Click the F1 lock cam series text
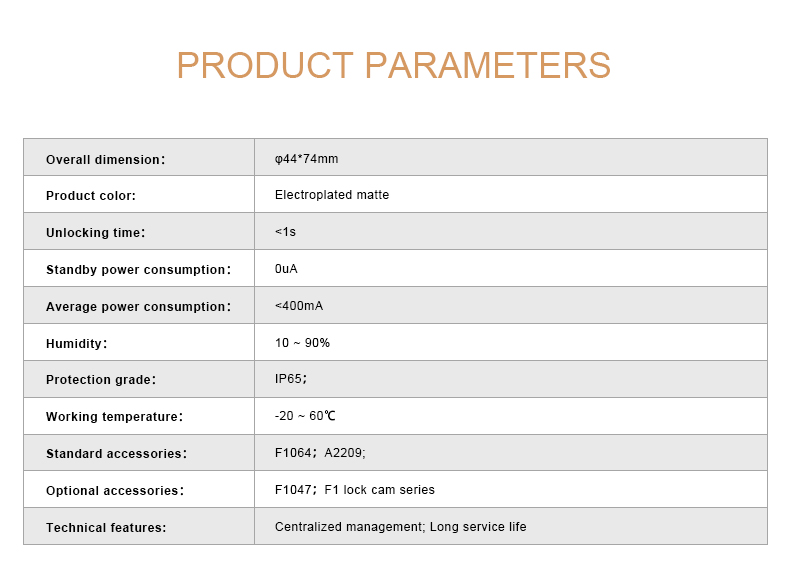Image resolution: width=790 pixels, height=565 pixels. pyautogui.click(x=379, y=489)
